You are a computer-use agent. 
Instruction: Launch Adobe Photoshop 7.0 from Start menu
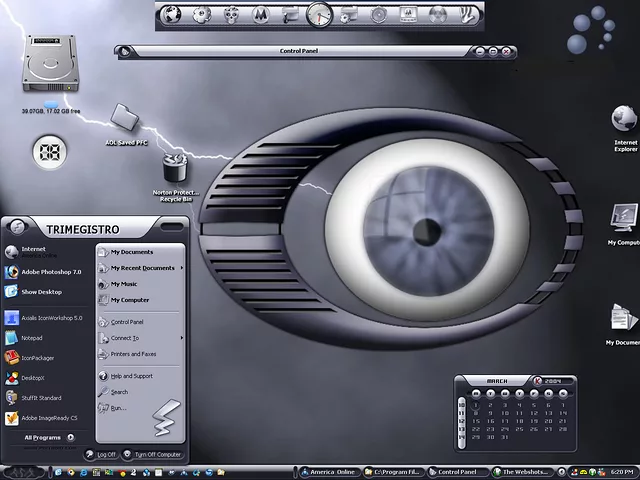point(50,271)
